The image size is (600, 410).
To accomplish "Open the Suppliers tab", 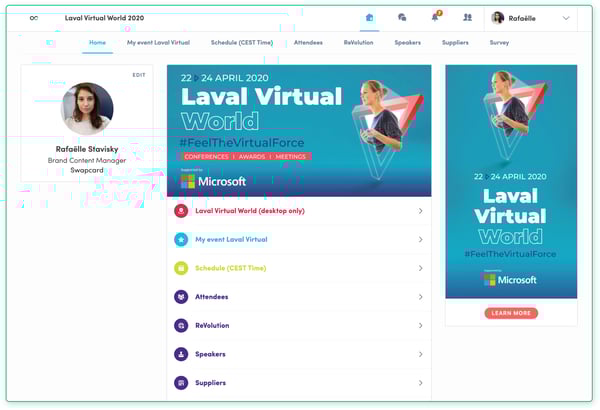I will 455,42.
